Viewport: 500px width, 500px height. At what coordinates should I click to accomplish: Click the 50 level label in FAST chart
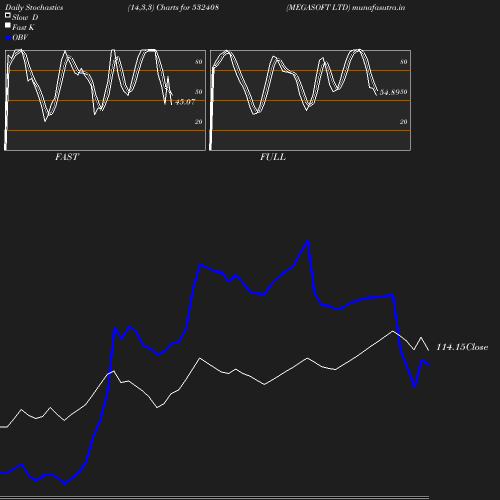(199, 92)
